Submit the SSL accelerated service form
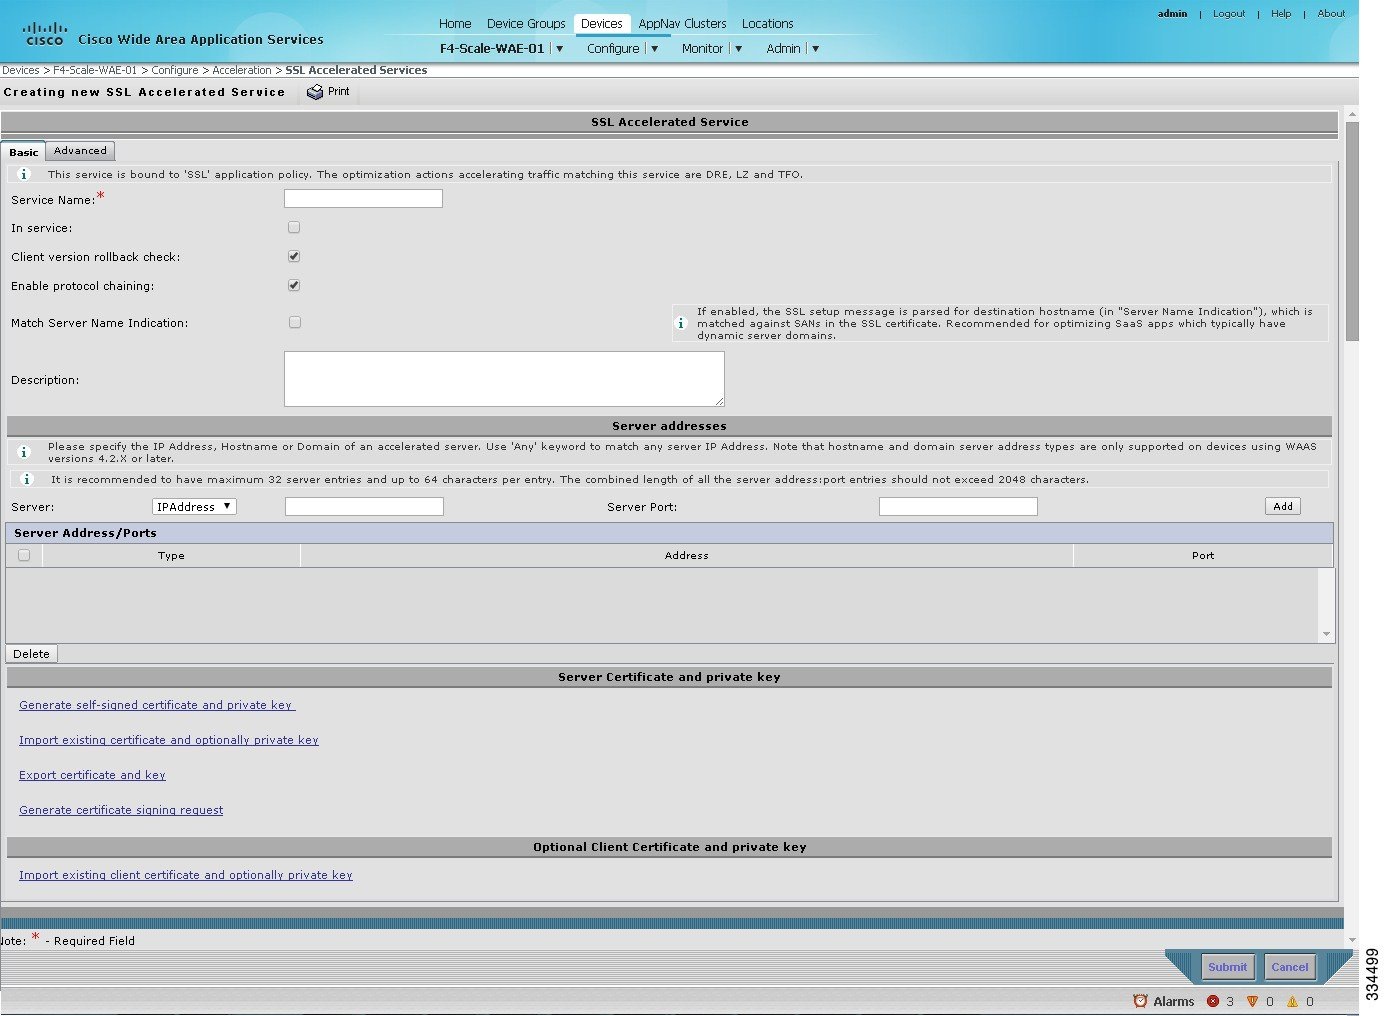 click(x=1227, y=967)
